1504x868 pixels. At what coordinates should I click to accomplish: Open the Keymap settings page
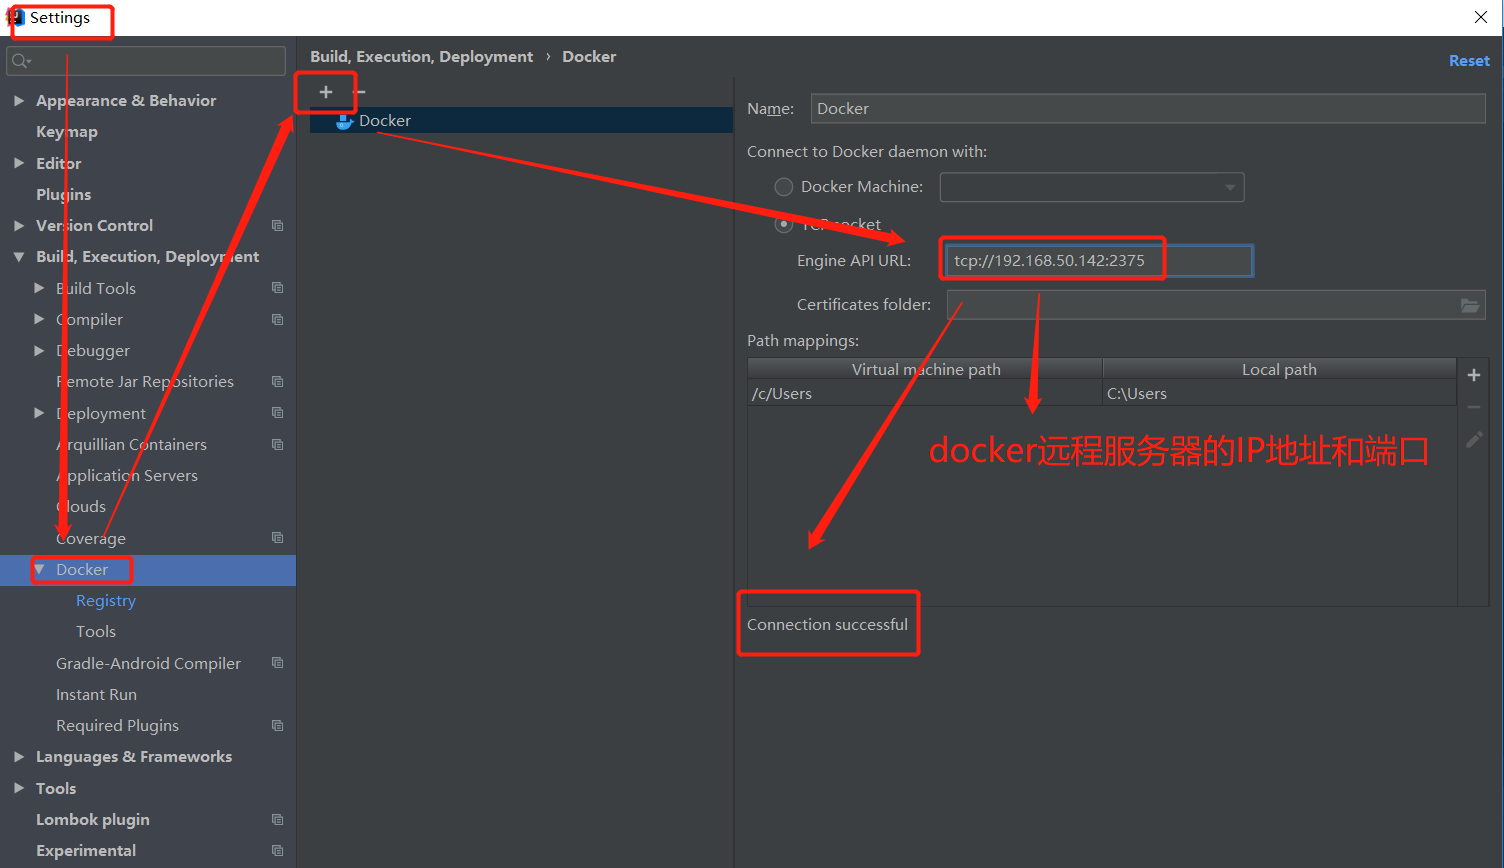click(66, 131)
